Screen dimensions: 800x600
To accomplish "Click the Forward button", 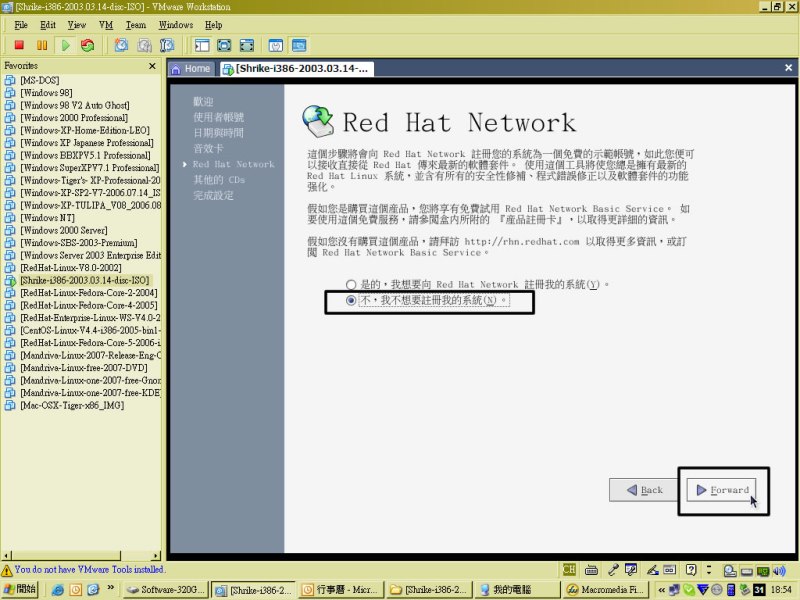I will [721, 490].
